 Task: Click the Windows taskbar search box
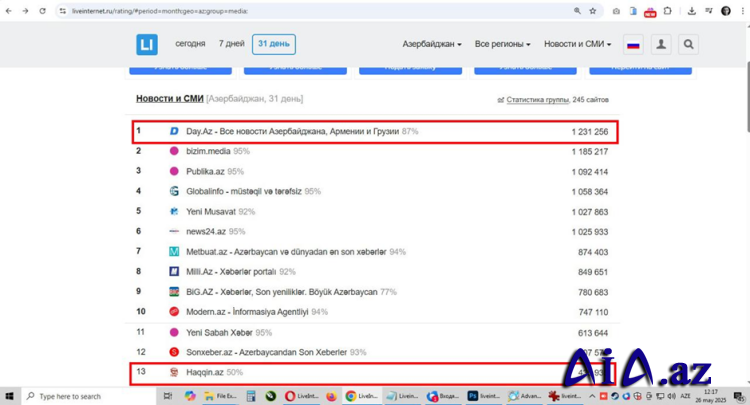[89, 396]
